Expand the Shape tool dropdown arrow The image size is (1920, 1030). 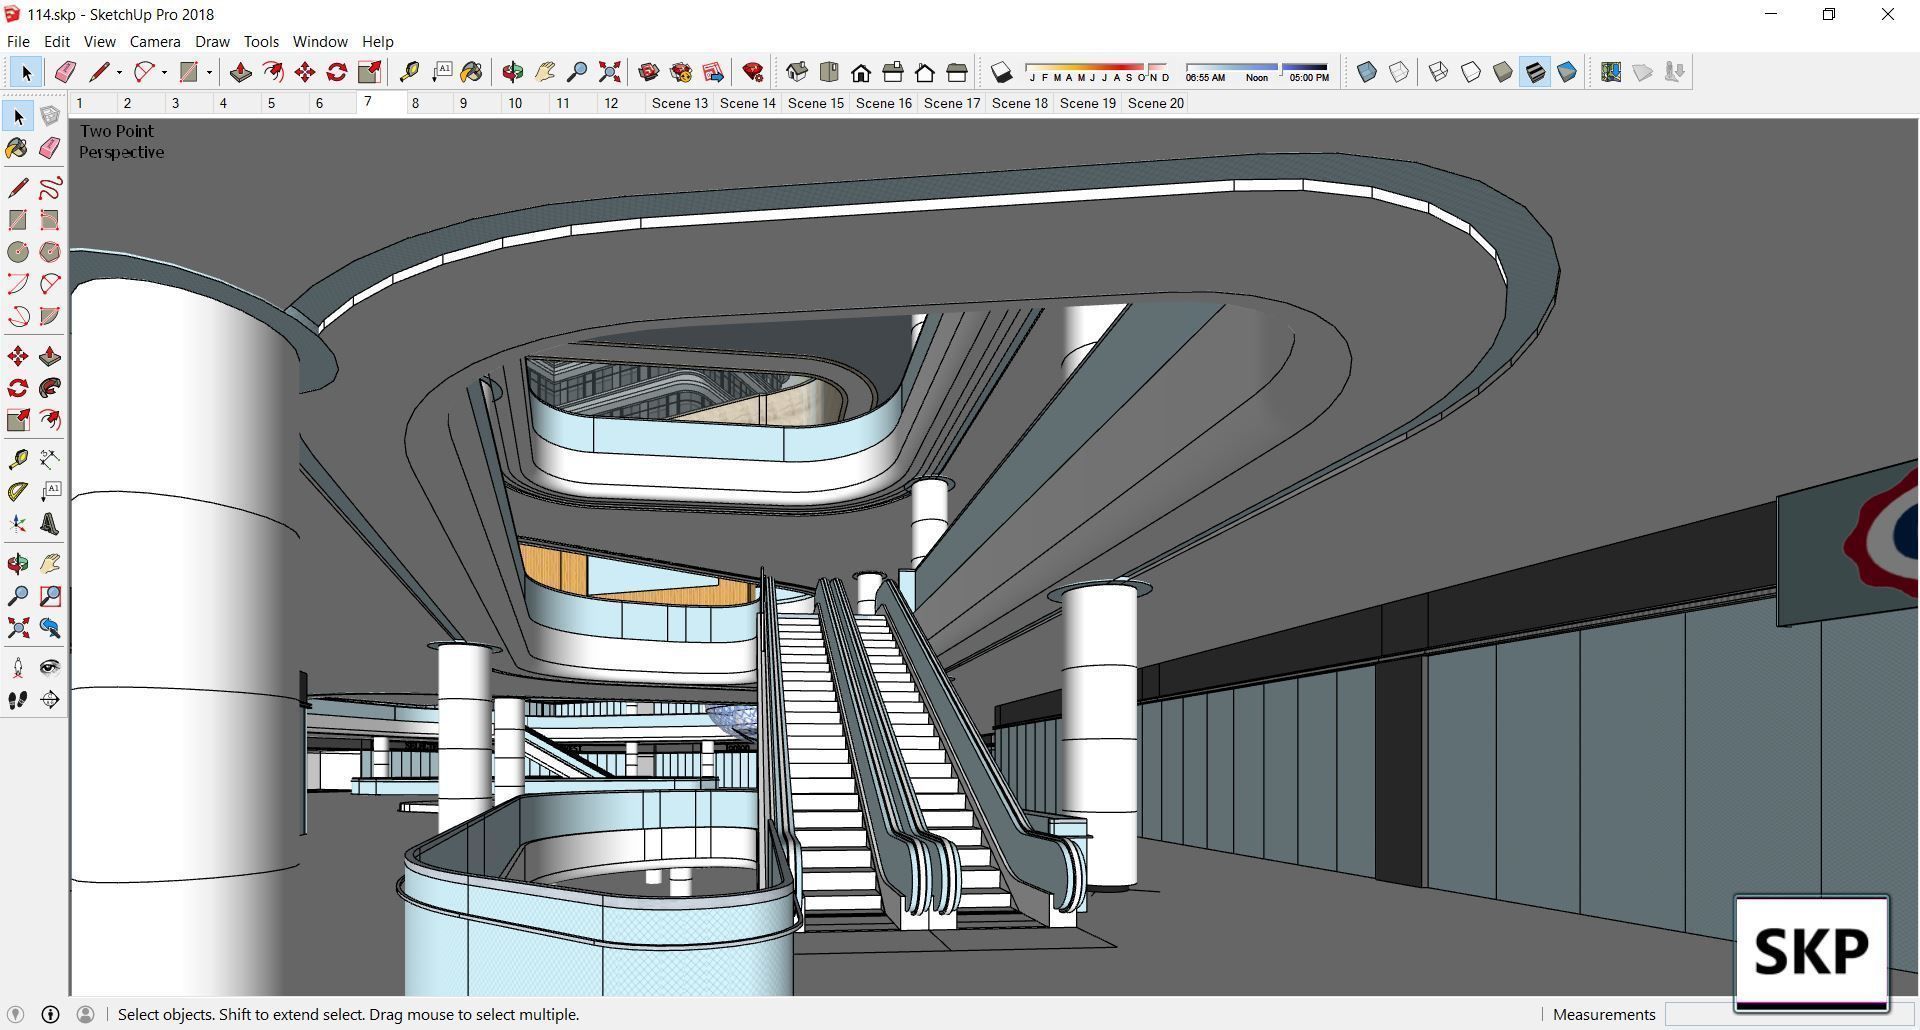(209, 72)
